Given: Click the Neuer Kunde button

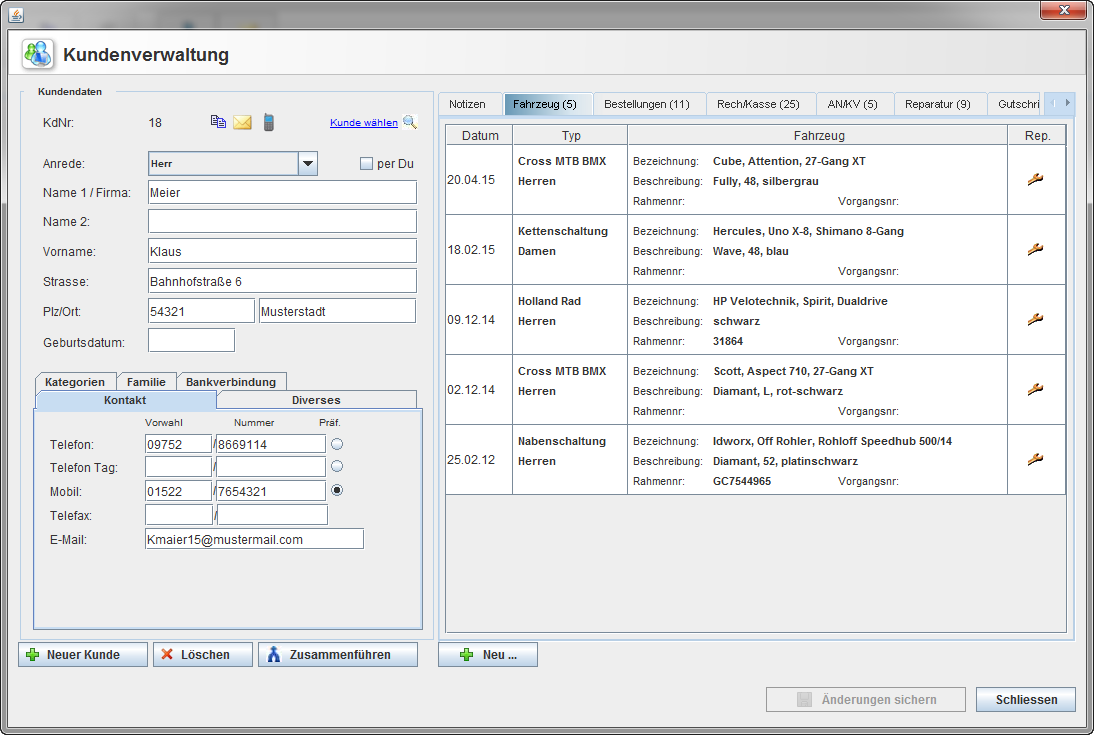Looking at the screenshot, I should pos(83,655).
